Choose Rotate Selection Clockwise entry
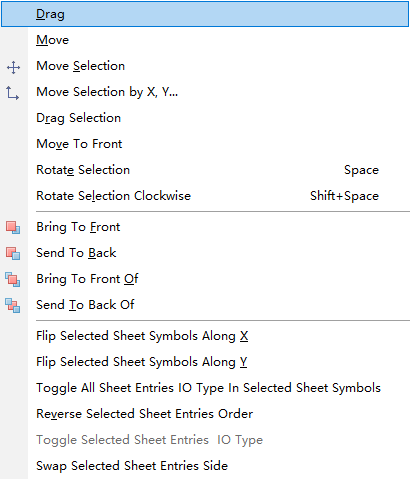The width and height of the screenshot is (410, 480). click(205, 196)
